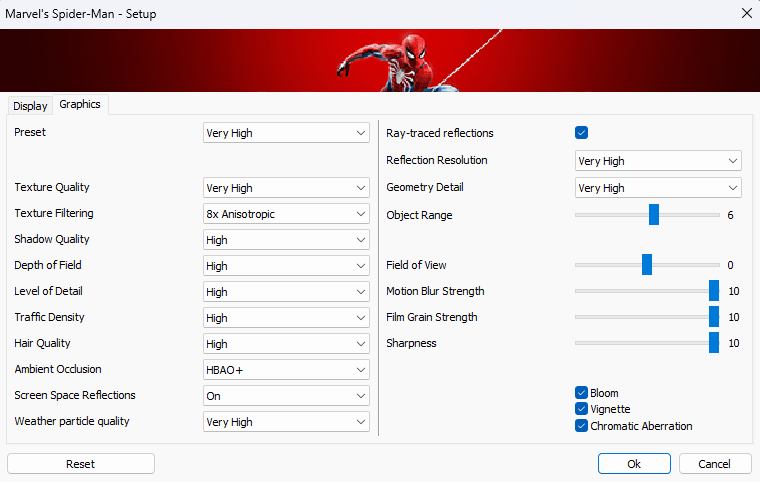Image resolution: width=760 pixels, height=482 pixels.
Task: Confirm settings with the Ok button
Action: 634,464
